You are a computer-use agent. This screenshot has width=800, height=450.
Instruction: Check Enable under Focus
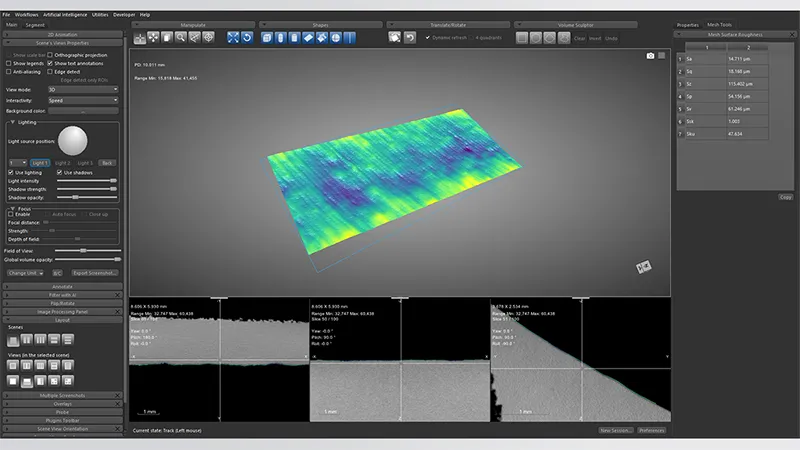(11, 214)
